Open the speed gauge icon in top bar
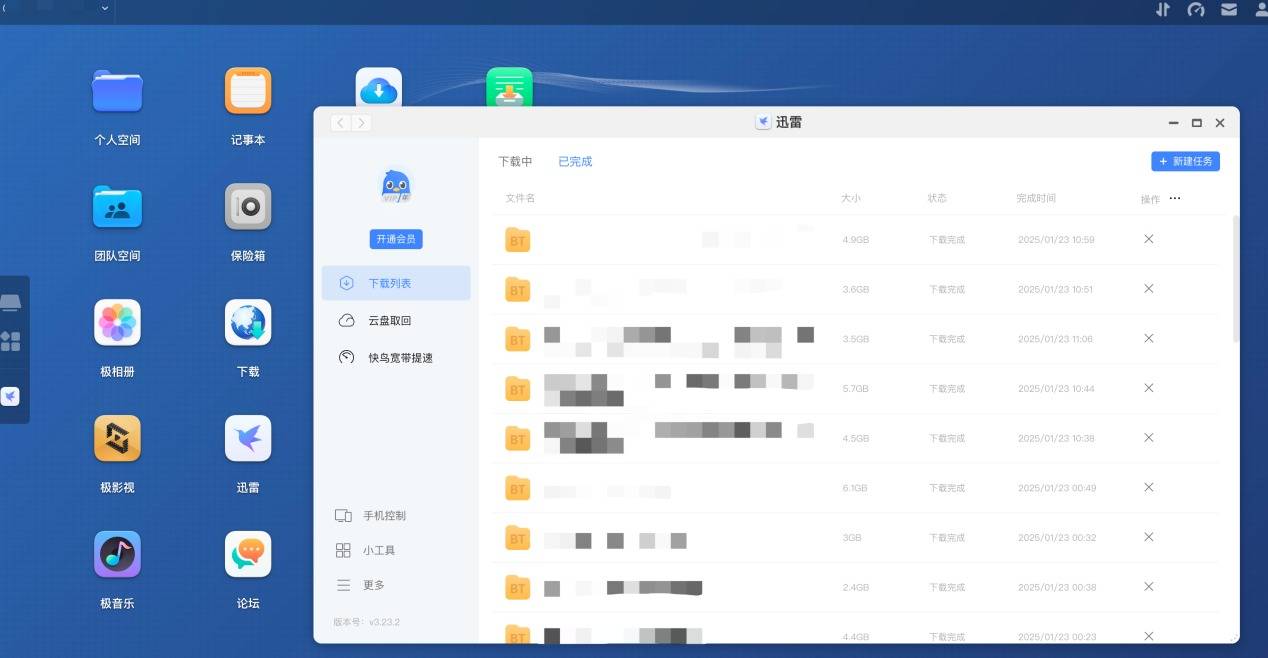This screenshot has width=1268, height=658. [x=1196, y=10]
